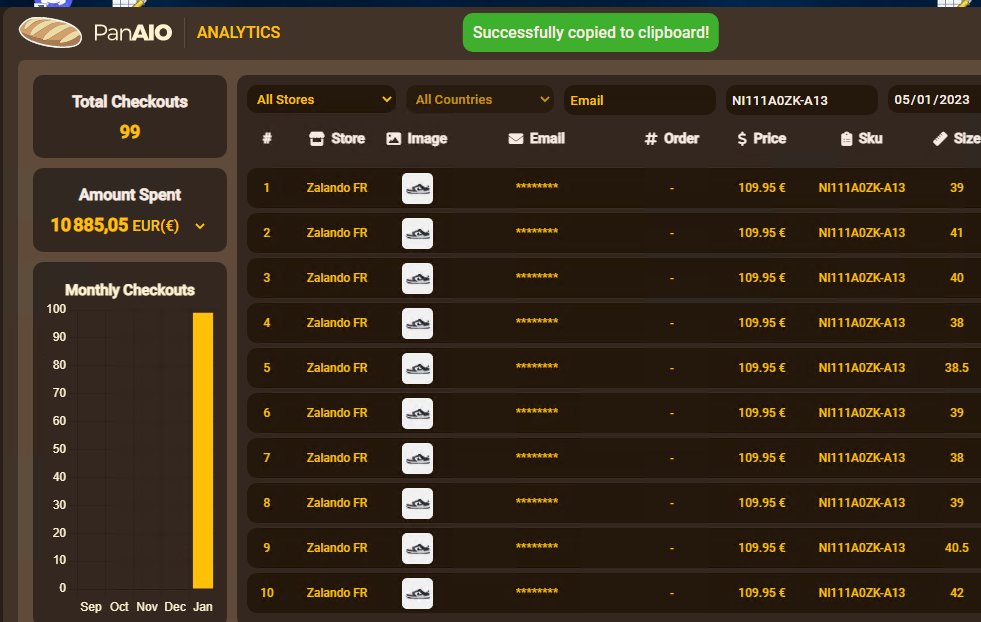
Task: Click size 41 in row 2
Action: click(957, 233)
